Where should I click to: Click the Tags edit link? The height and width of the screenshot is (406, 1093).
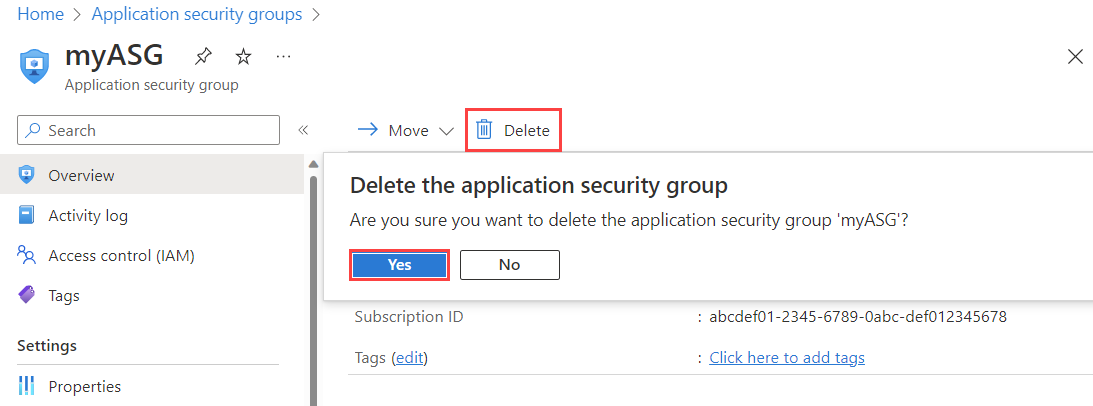tap(409, 358)
